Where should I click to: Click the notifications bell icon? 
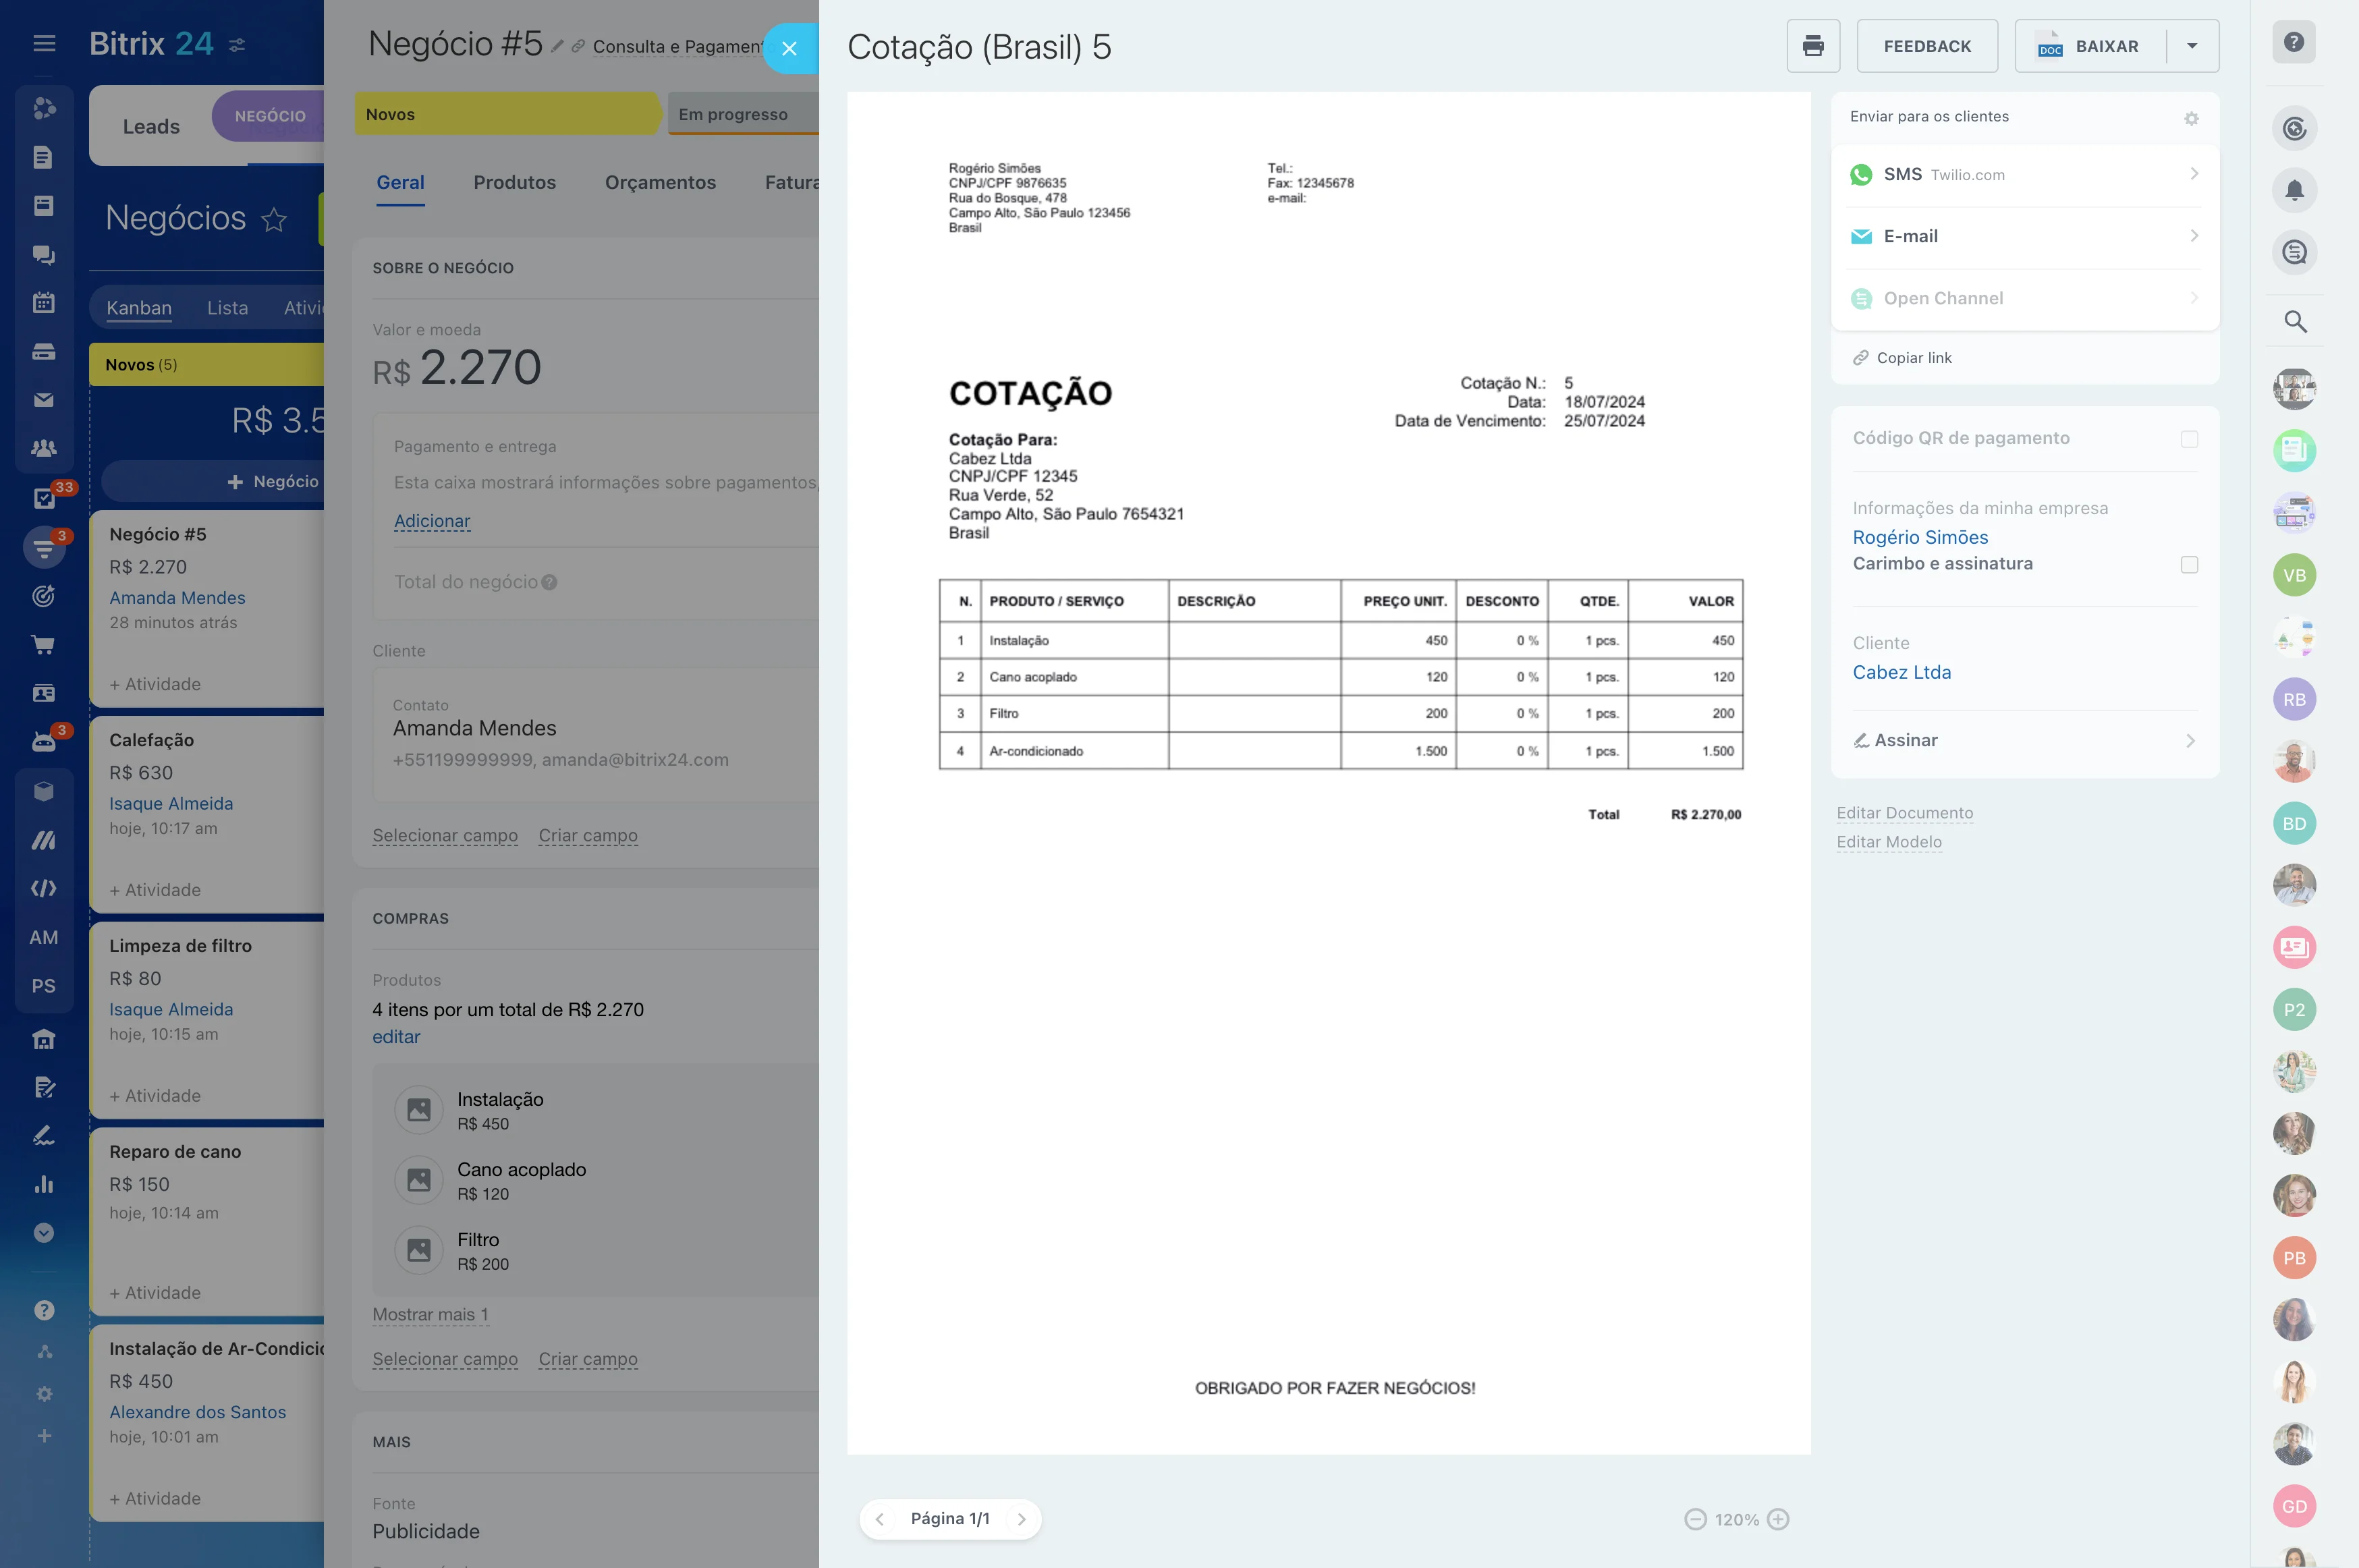tap(2294, 190)
